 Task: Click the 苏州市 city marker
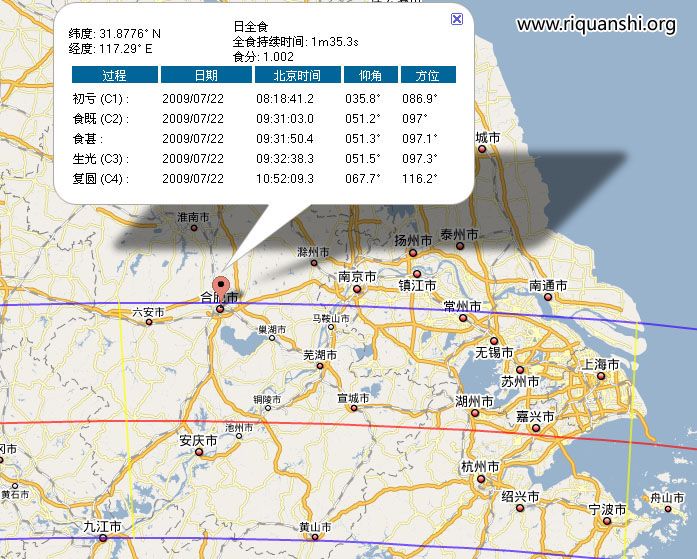(520, 370)
